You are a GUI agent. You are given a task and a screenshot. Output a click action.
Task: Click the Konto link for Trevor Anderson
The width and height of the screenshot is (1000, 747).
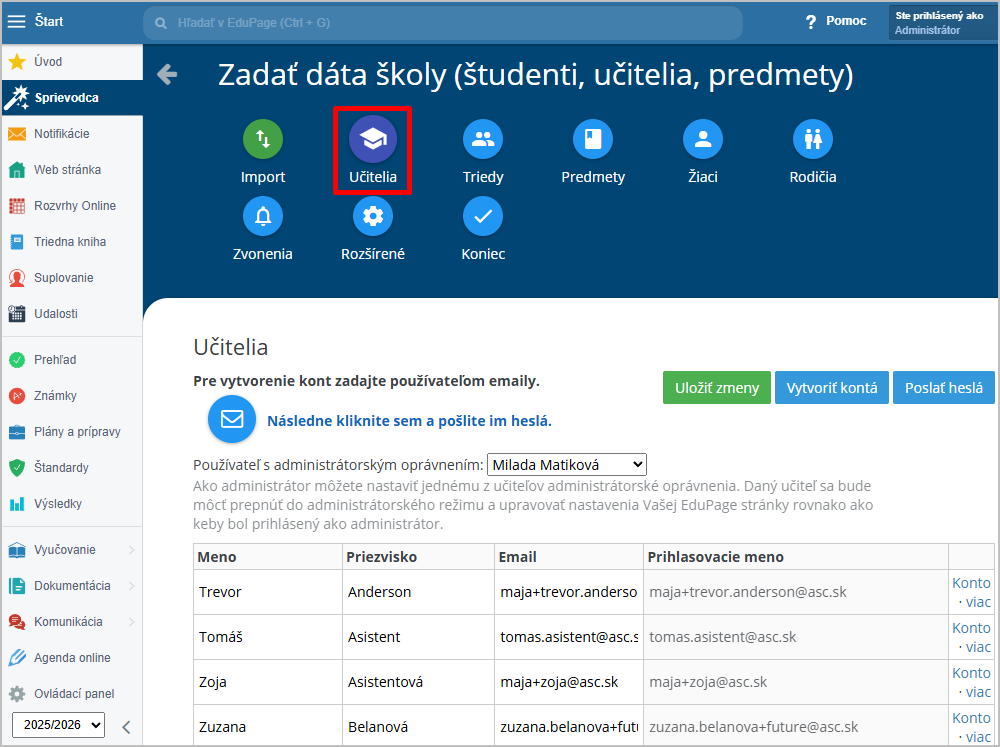[x=970, y=583]
